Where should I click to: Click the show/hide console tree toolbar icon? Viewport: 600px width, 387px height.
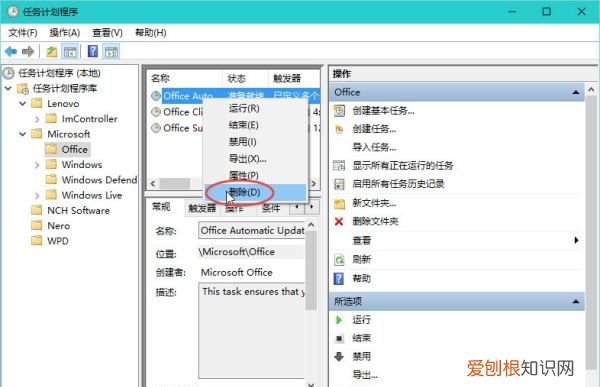click(x=70, y=52)
